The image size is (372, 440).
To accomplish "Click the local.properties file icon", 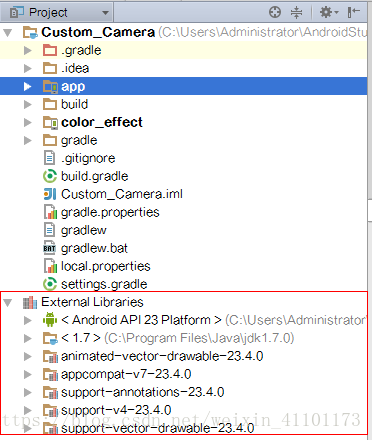I will point(50,266).
